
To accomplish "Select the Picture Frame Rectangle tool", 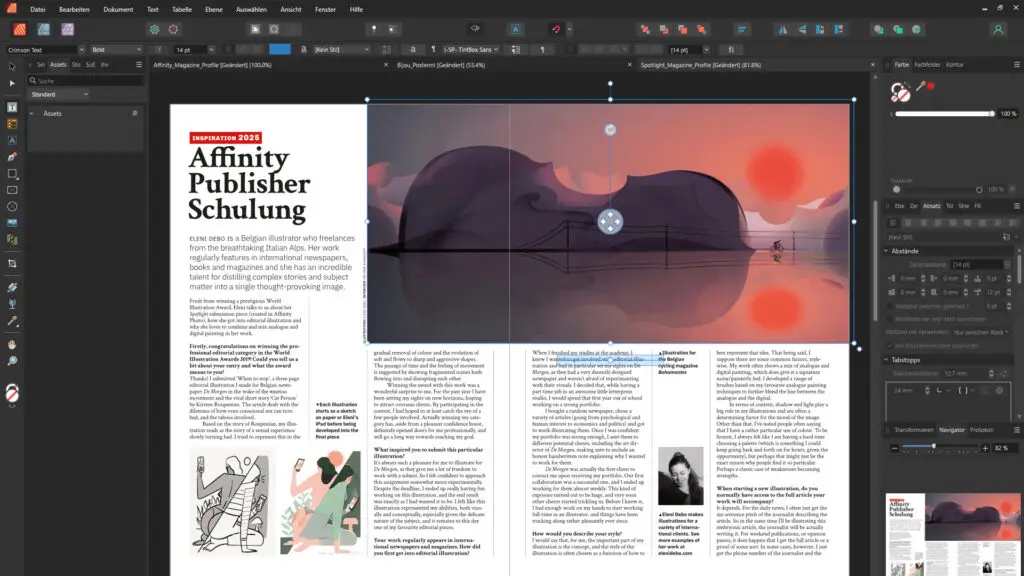I will pyautogui.click(x=12, y=190).
